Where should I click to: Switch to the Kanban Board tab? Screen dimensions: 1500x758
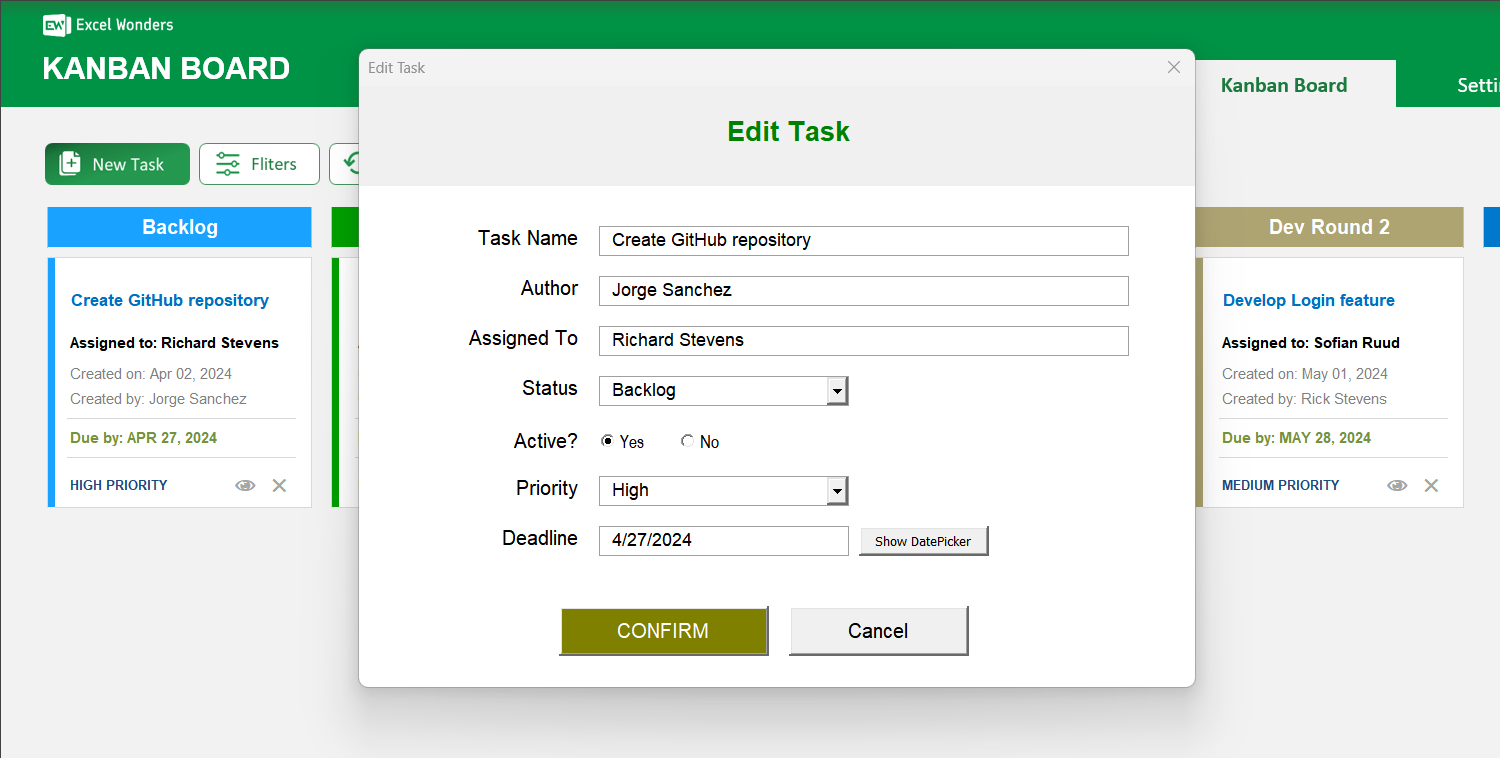pyautogui.click(x=1283, y=85)
